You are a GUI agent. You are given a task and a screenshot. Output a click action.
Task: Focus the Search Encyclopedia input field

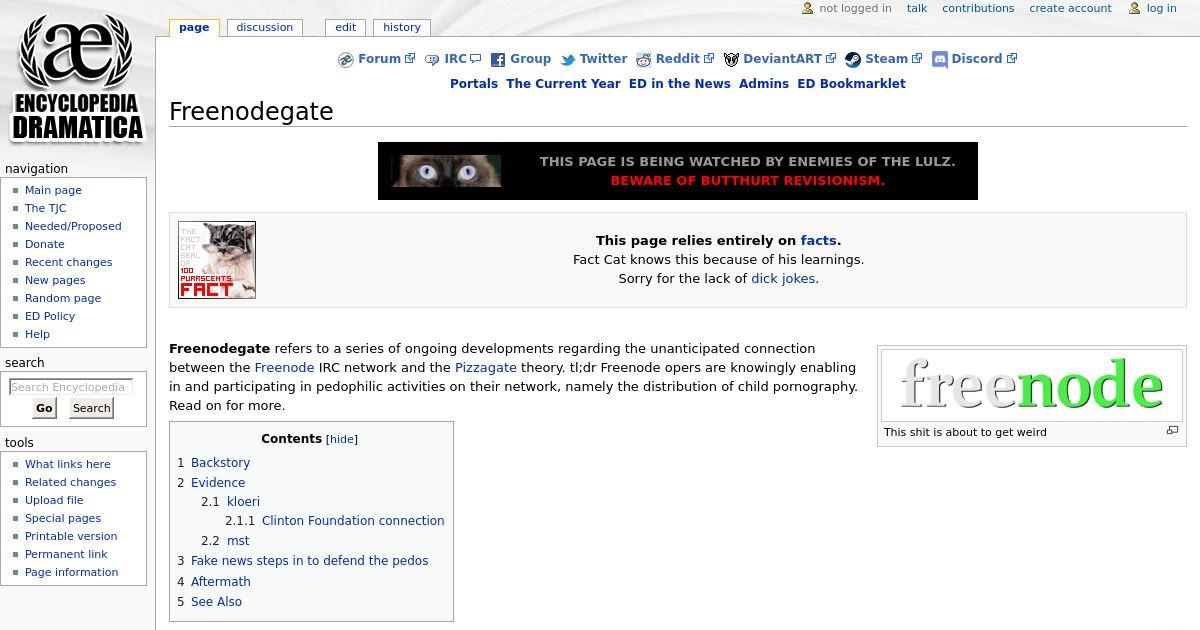coord(71,387)
